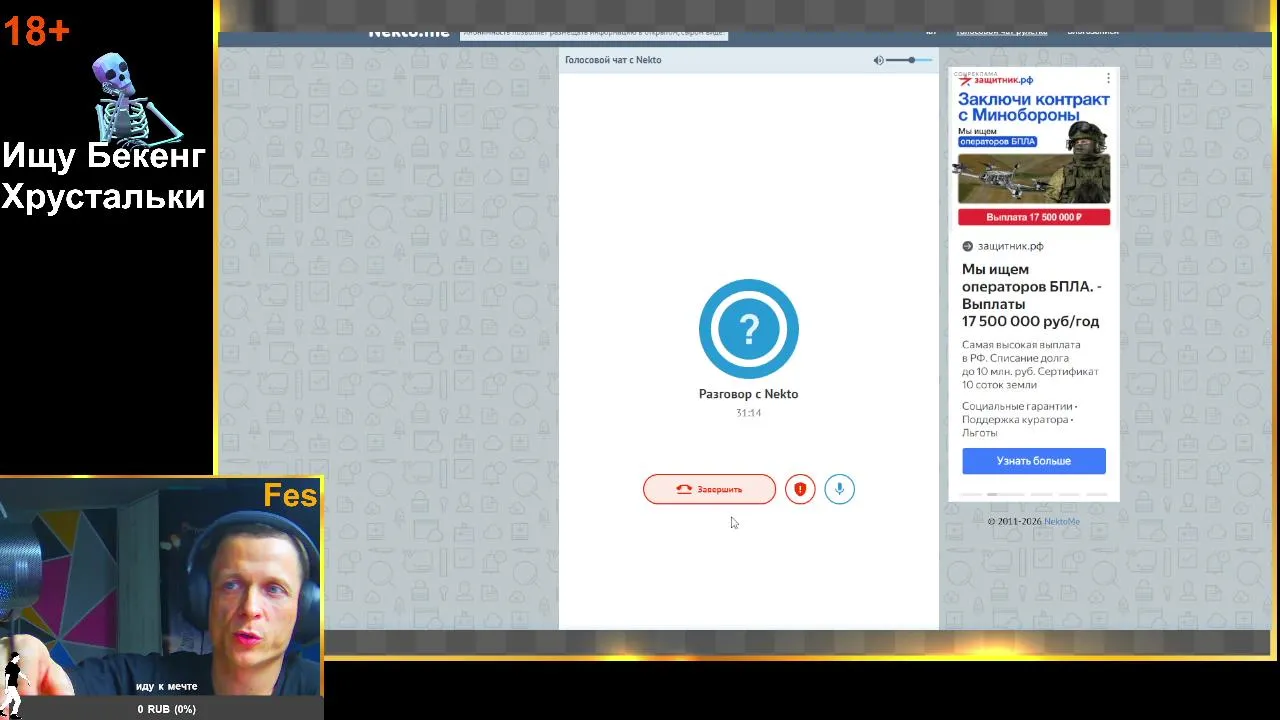Click the blue question-mark avatar circle
The width and height of the screenshot is (1280, 720).
click(x=749, y=329)
